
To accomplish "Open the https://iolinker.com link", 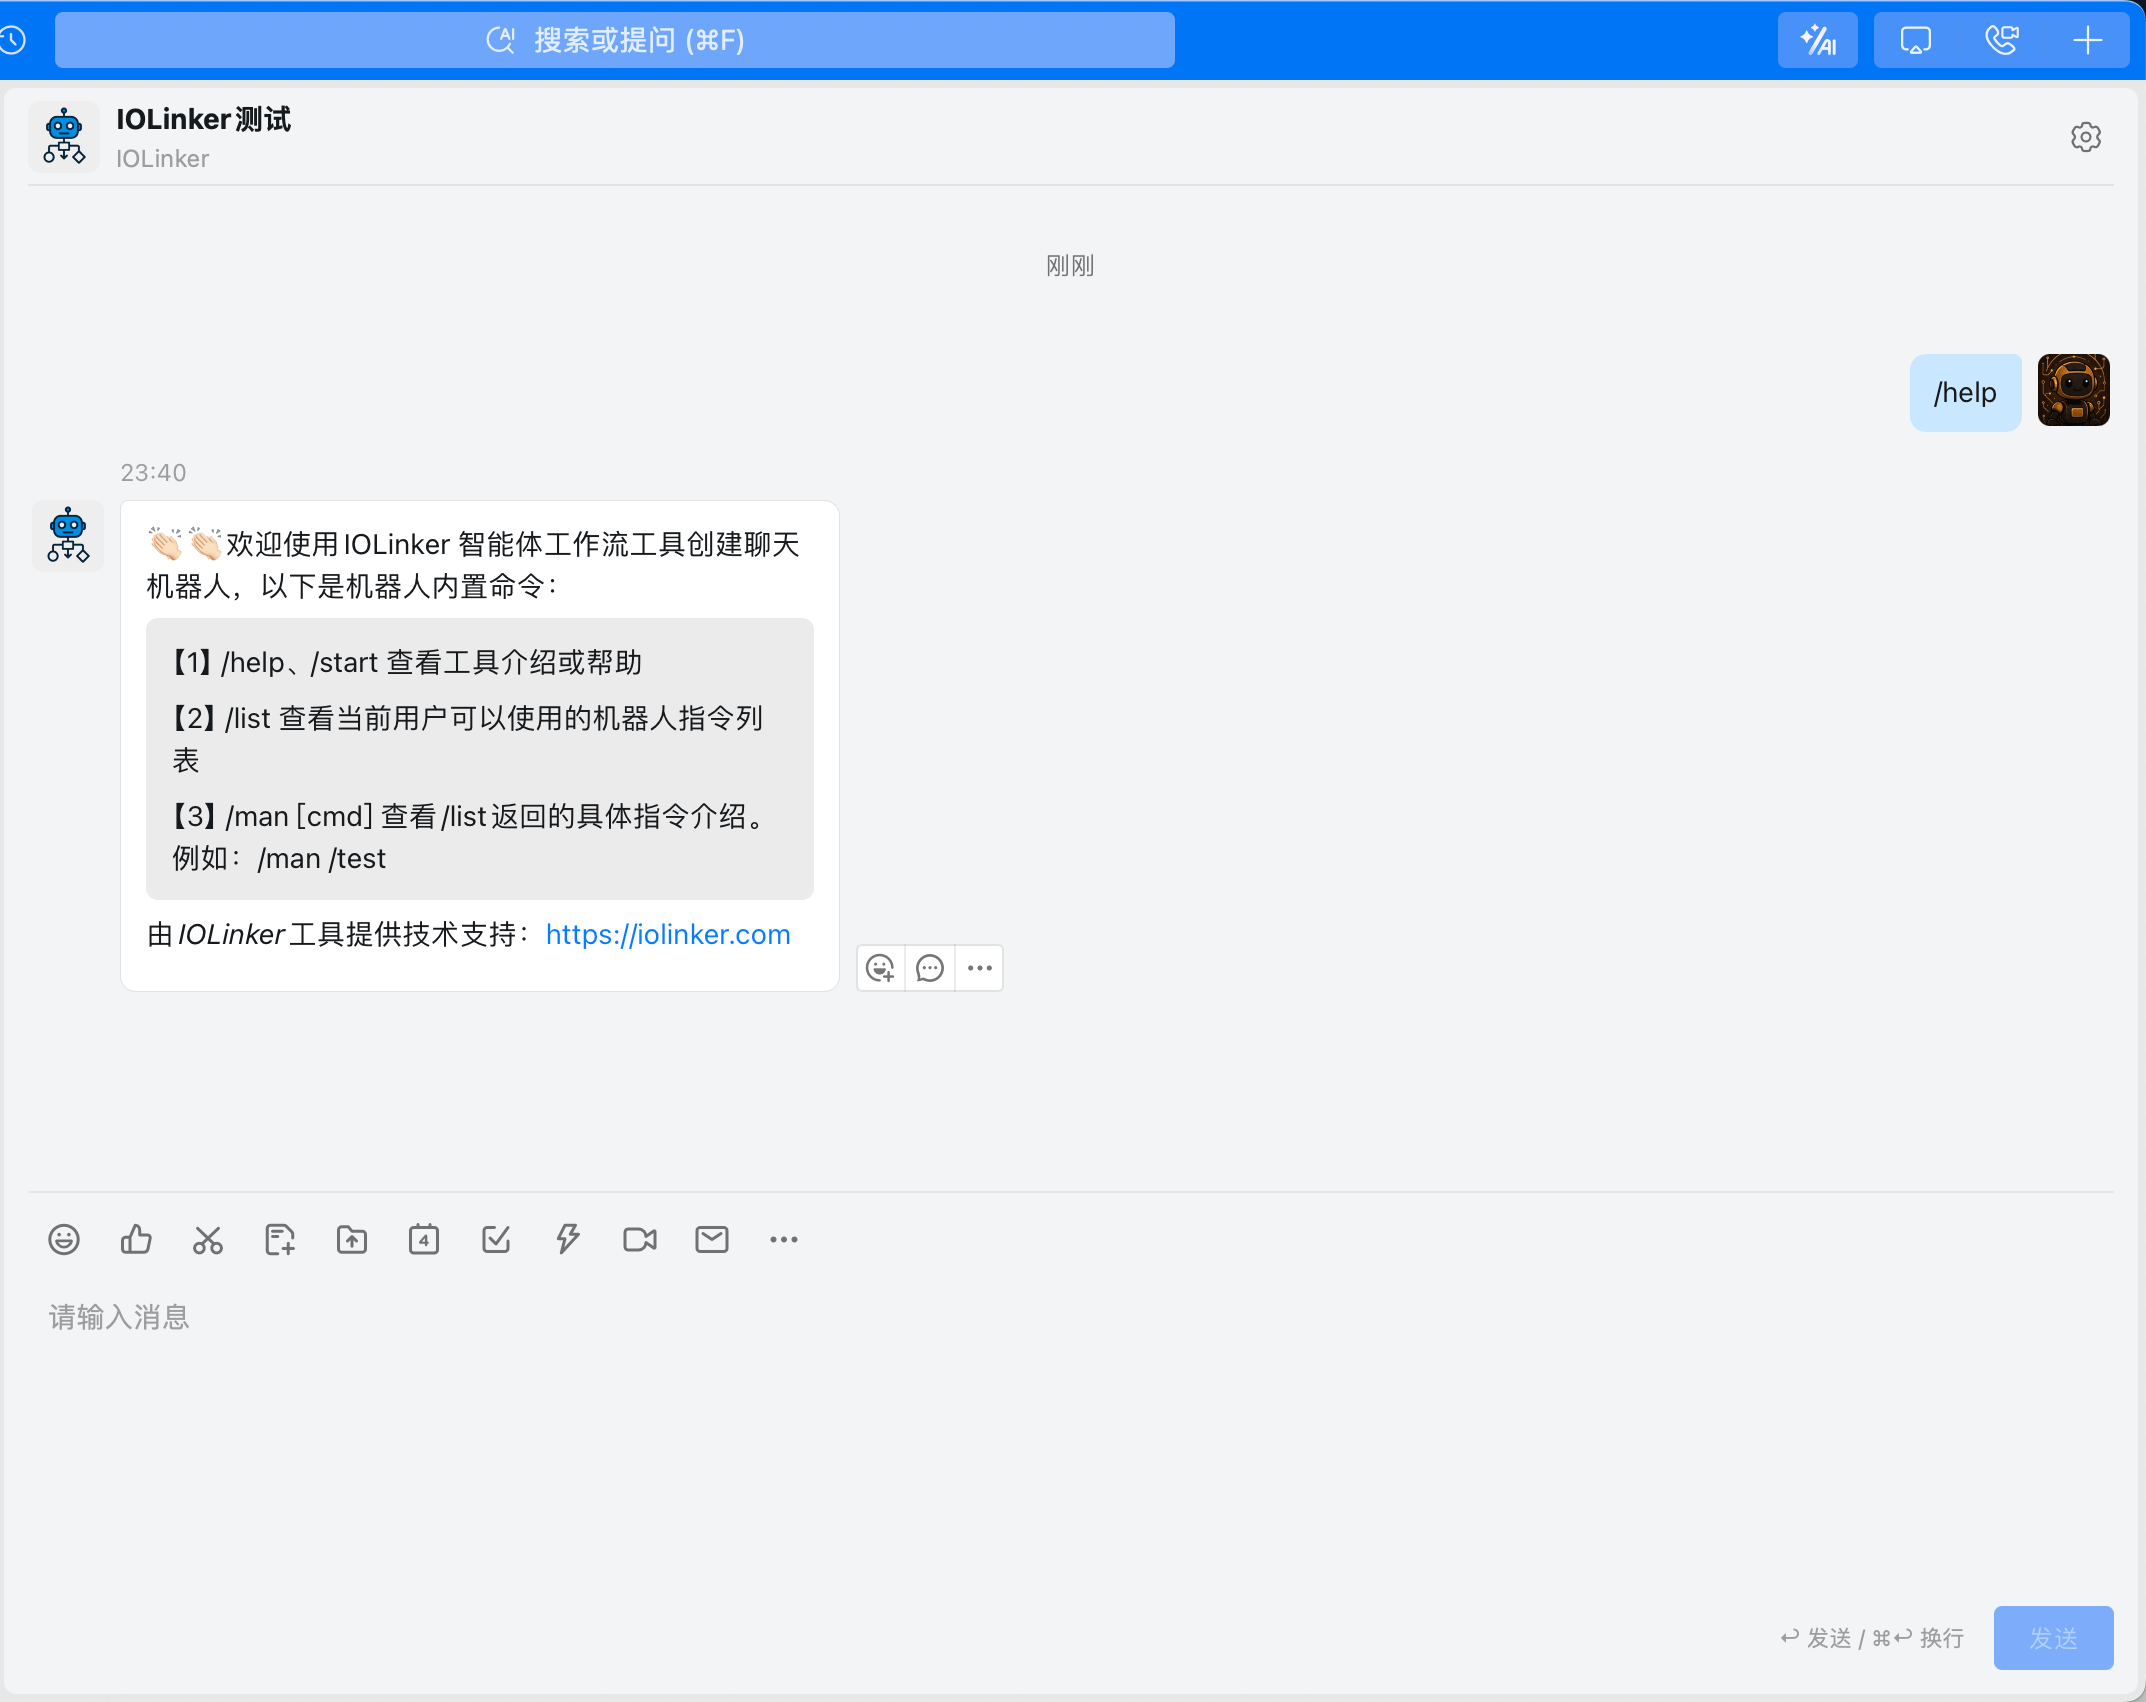I will click(x=668, y=934).
